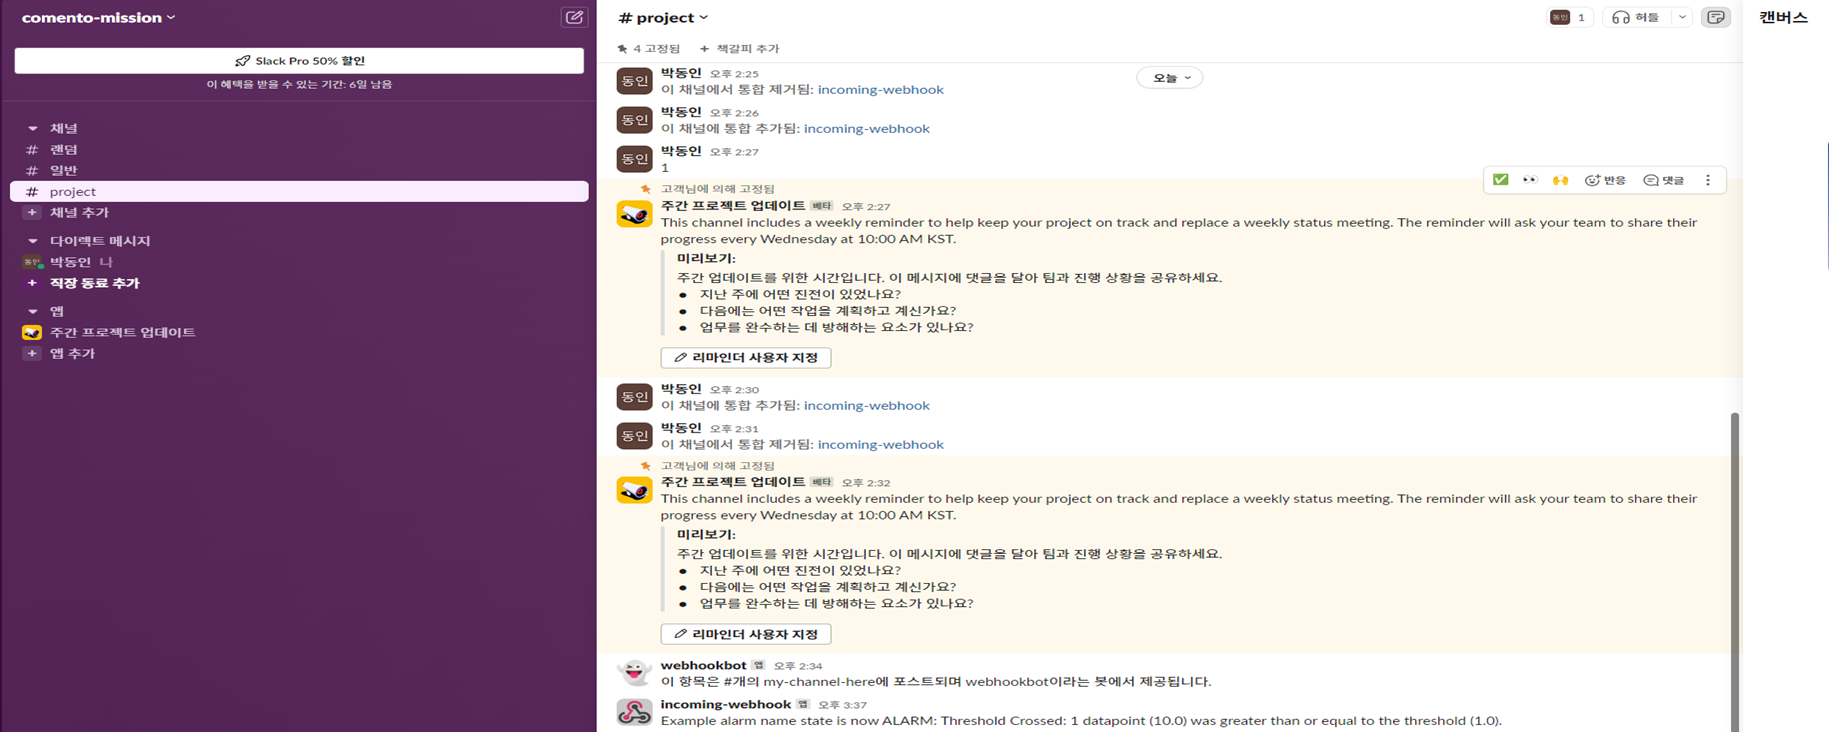The image size is (1829, 732).
Task: Collapse the 채널 section
Action: [32, 128]
